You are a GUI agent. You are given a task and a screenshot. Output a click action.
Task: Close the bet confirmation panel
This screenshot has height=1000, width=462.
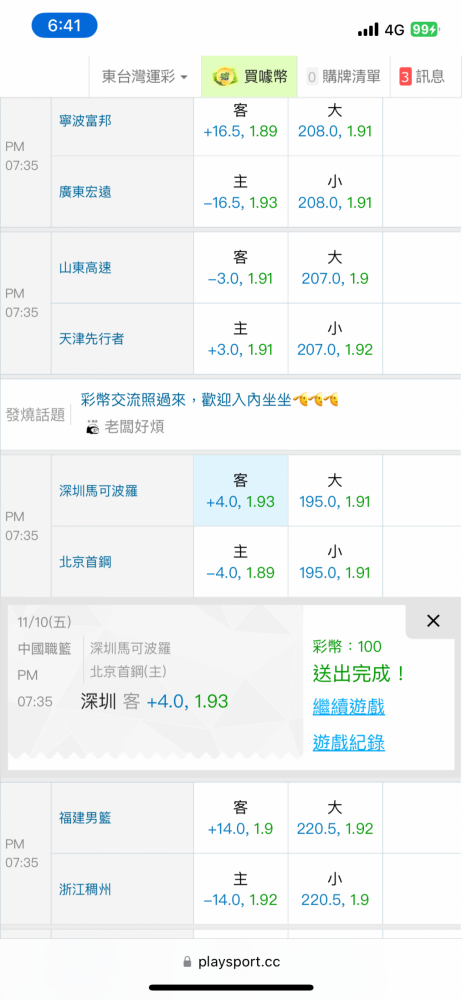(433, 621)
